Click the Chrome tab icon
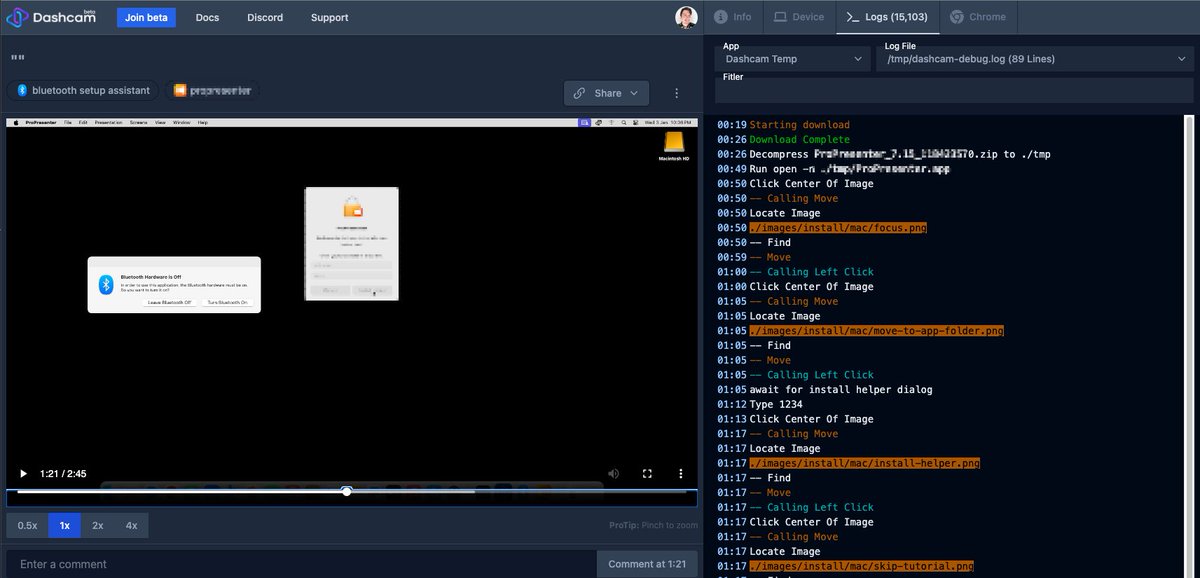The image size is (1200, 578). [x=957, y=17]
